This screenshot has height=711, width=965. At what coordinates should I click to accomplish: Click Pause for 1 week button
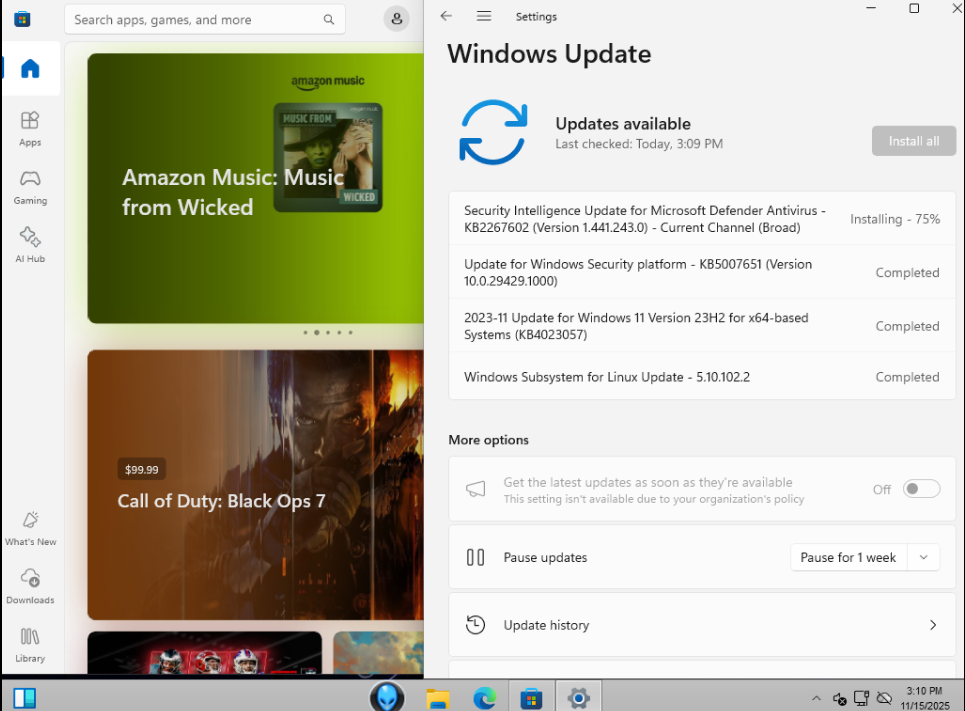[848, 557]
